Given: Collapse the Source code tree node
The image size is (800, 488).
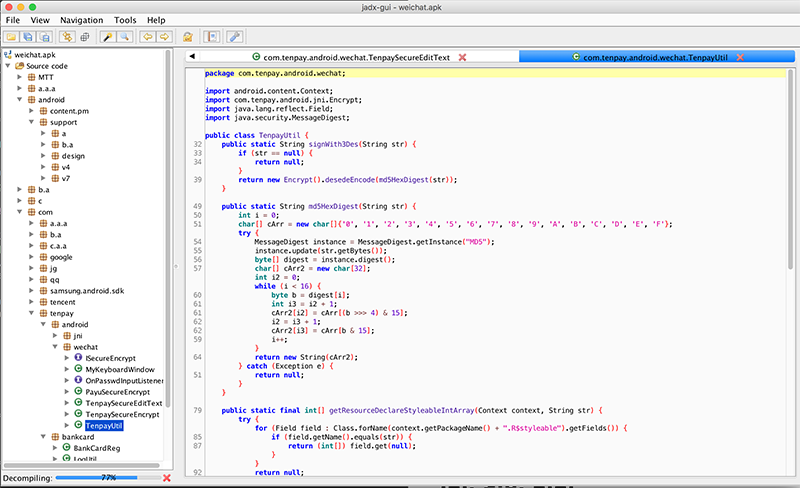Looking at the screenshot, I should point(8,66).
